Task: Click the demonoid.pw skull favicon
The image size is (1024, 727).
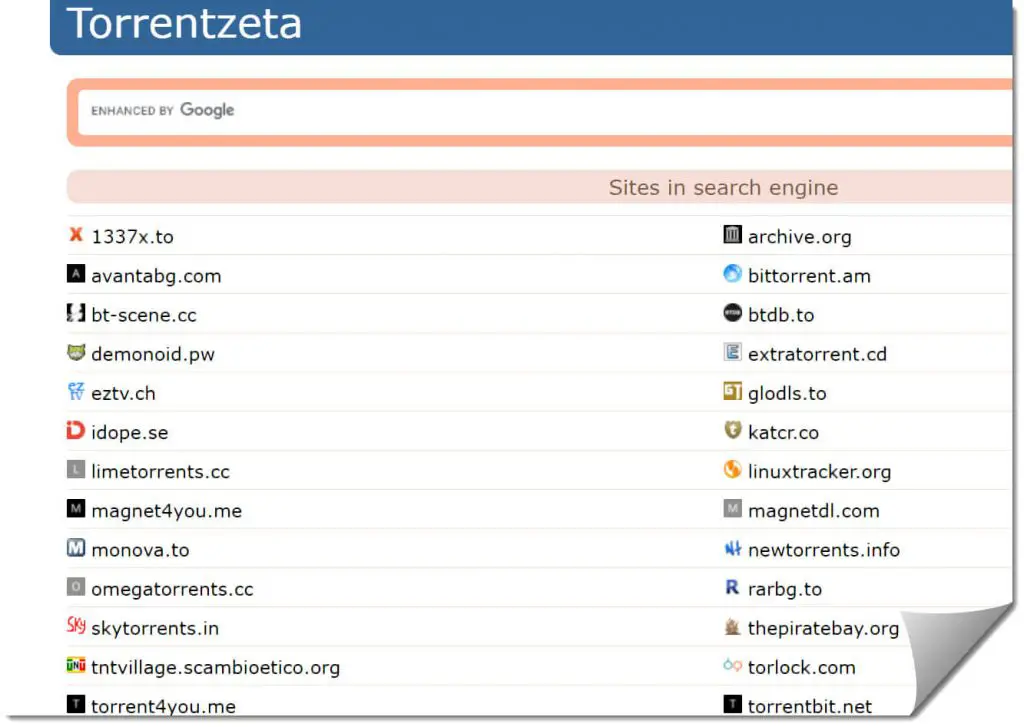Action: coord(76,354)
